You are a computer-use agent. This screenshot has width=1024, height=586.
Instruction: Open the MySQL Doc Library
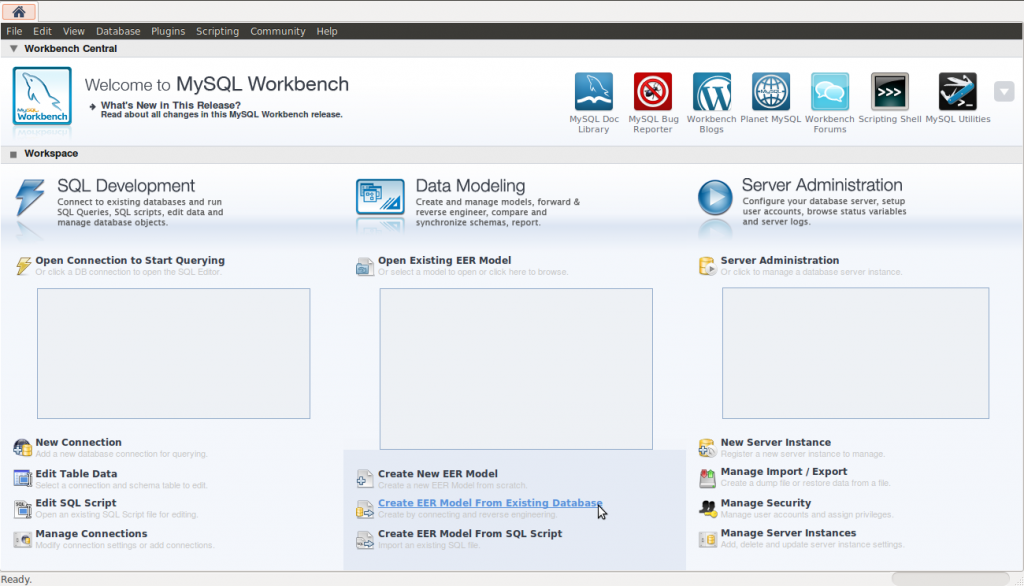pos(593,91)
